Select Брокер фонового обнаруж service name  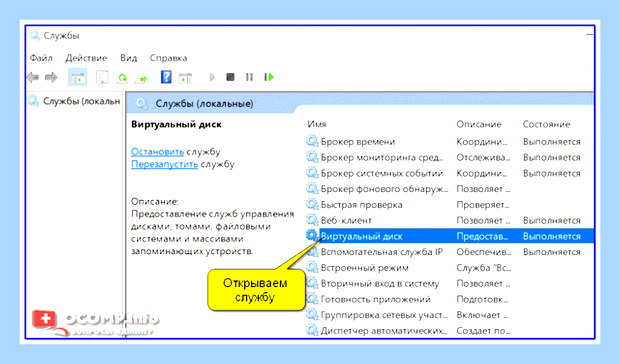pyautogui.click(x=384, y=189)
